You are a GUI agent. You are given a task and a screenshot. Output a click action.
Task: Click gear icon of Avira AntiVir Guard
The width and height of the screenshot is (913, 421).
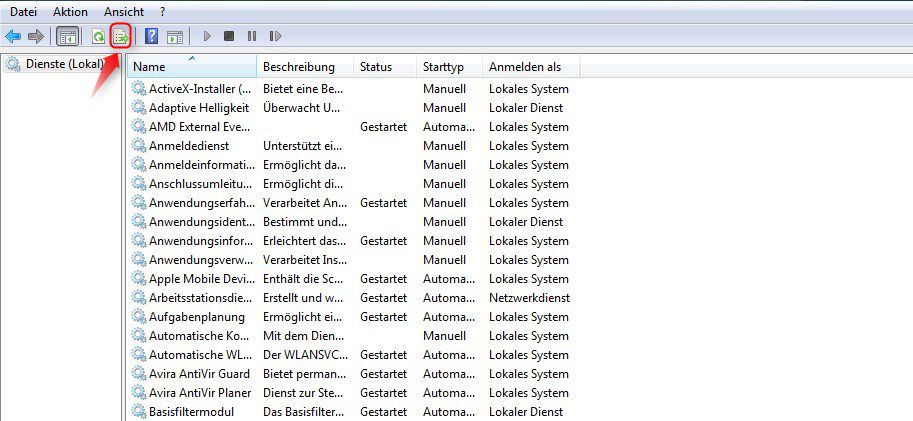139,373
